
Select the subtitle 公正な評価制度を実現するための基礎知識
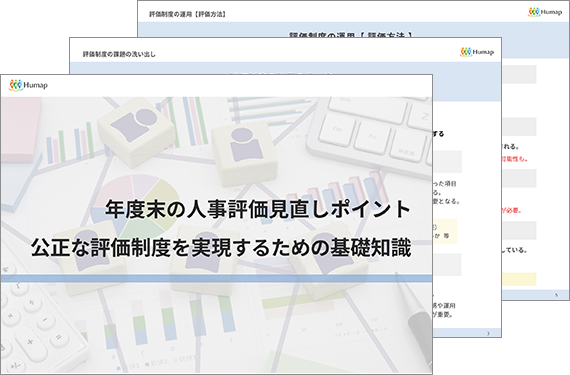click(221, 248)
